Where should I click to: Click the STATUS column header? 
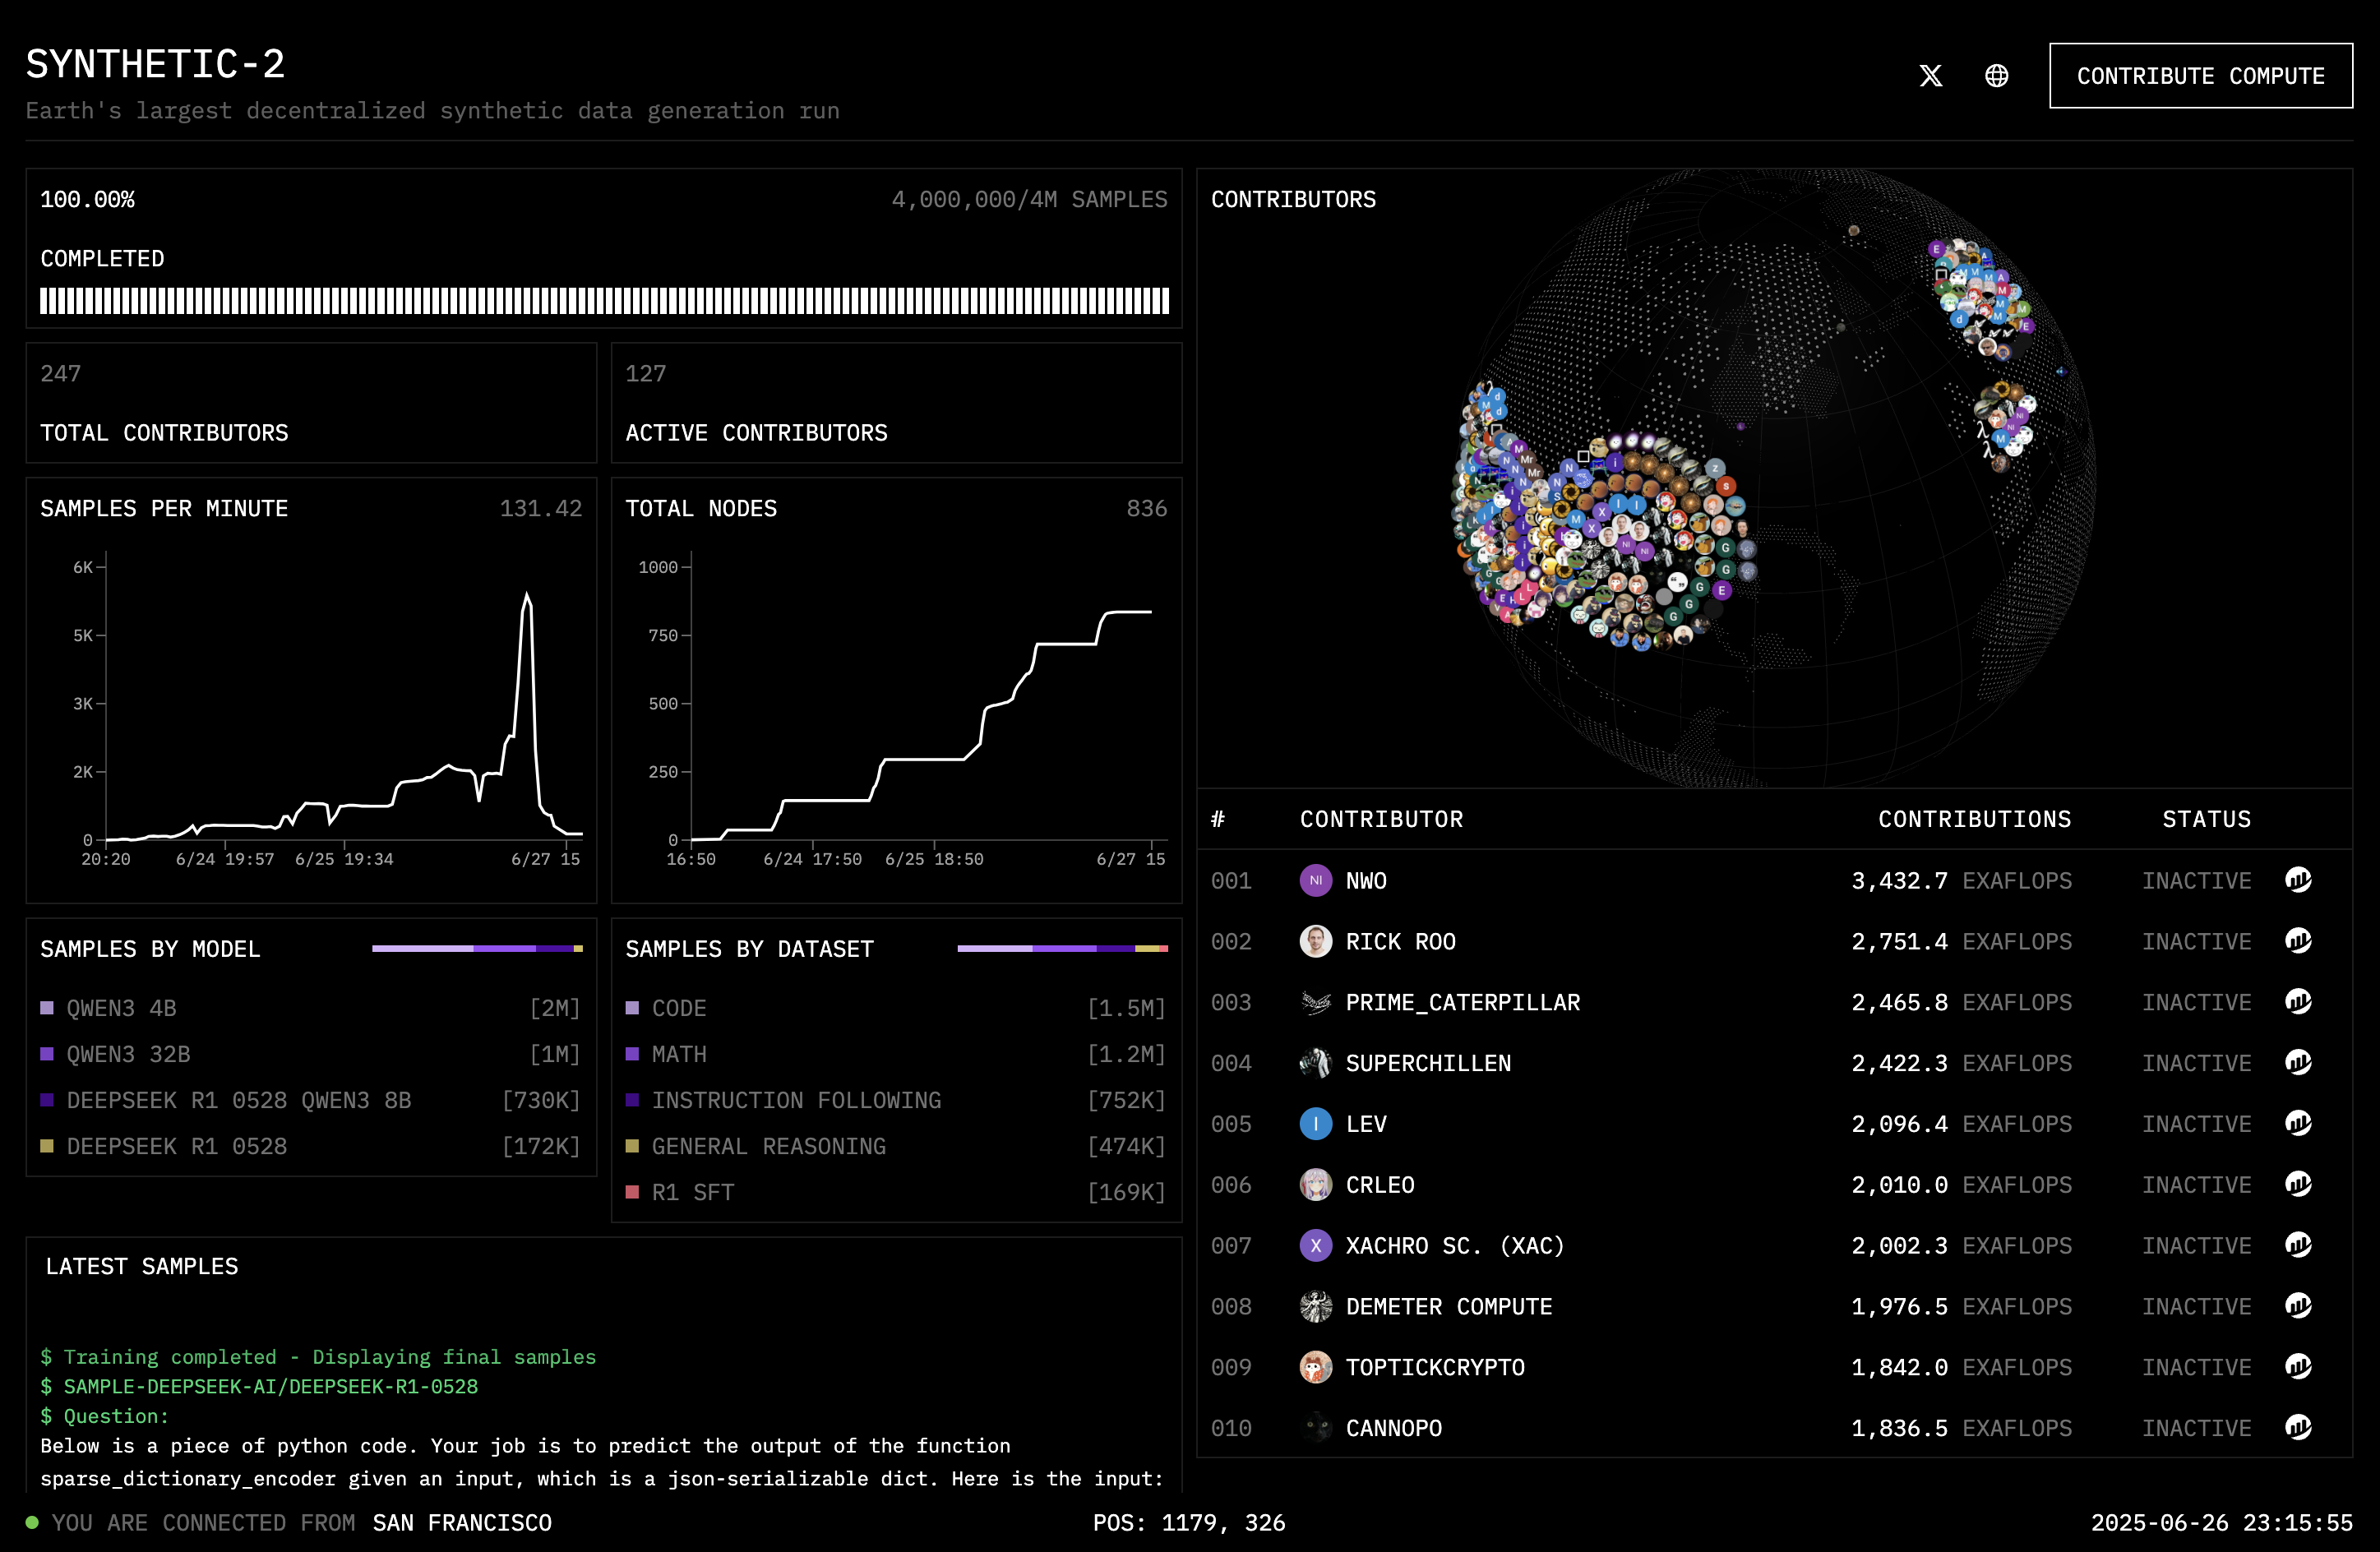coord(2206,819)
